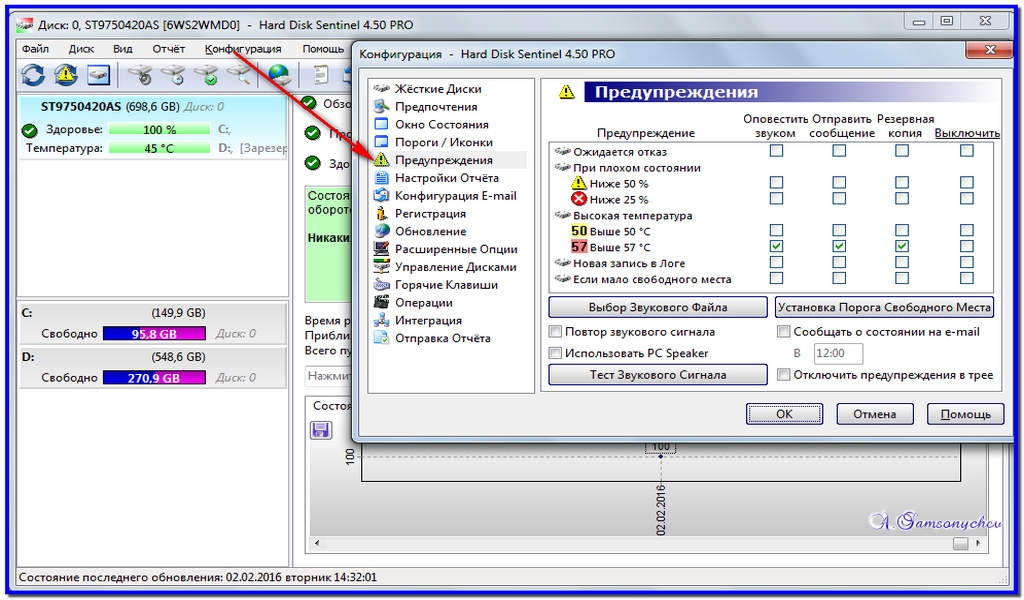Image resolution: width=1024 pixels, height=600 pixels.
Task: Click the Температура 45 °C bar
Action: pos(159,148)
